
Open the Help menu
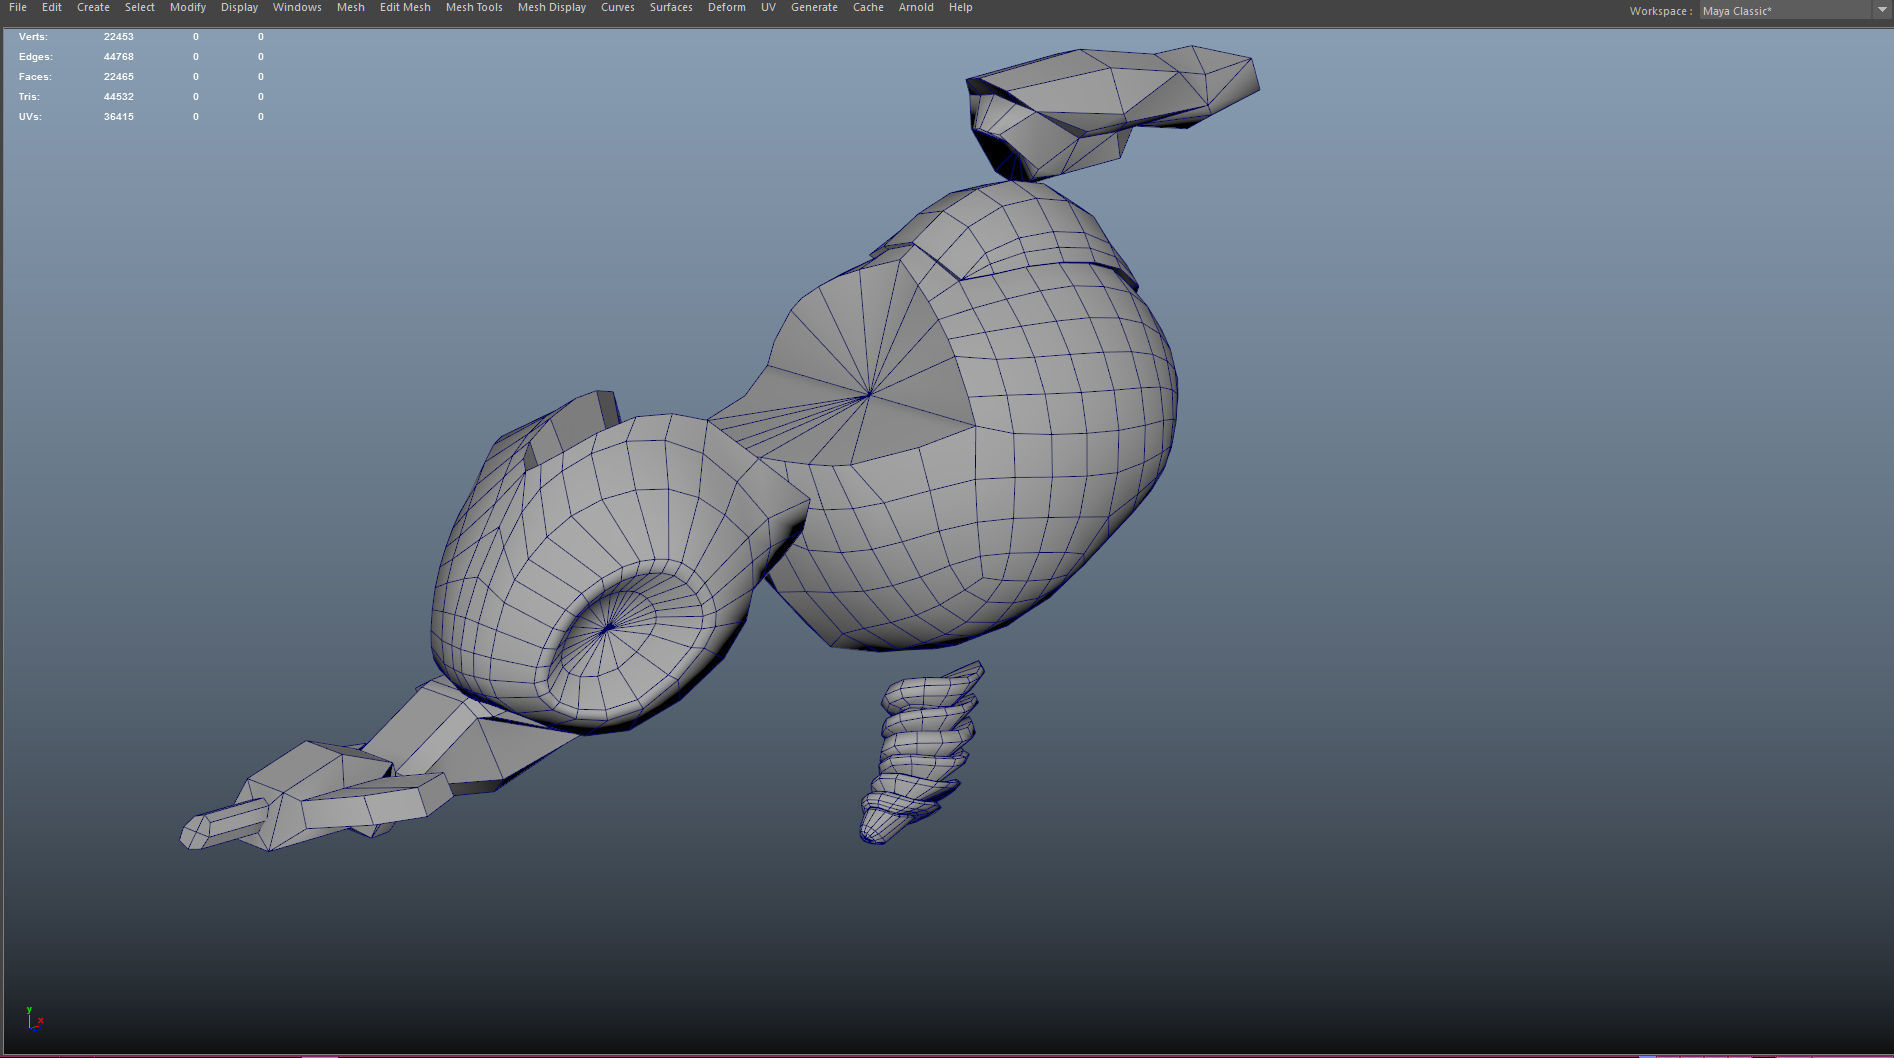960,8
